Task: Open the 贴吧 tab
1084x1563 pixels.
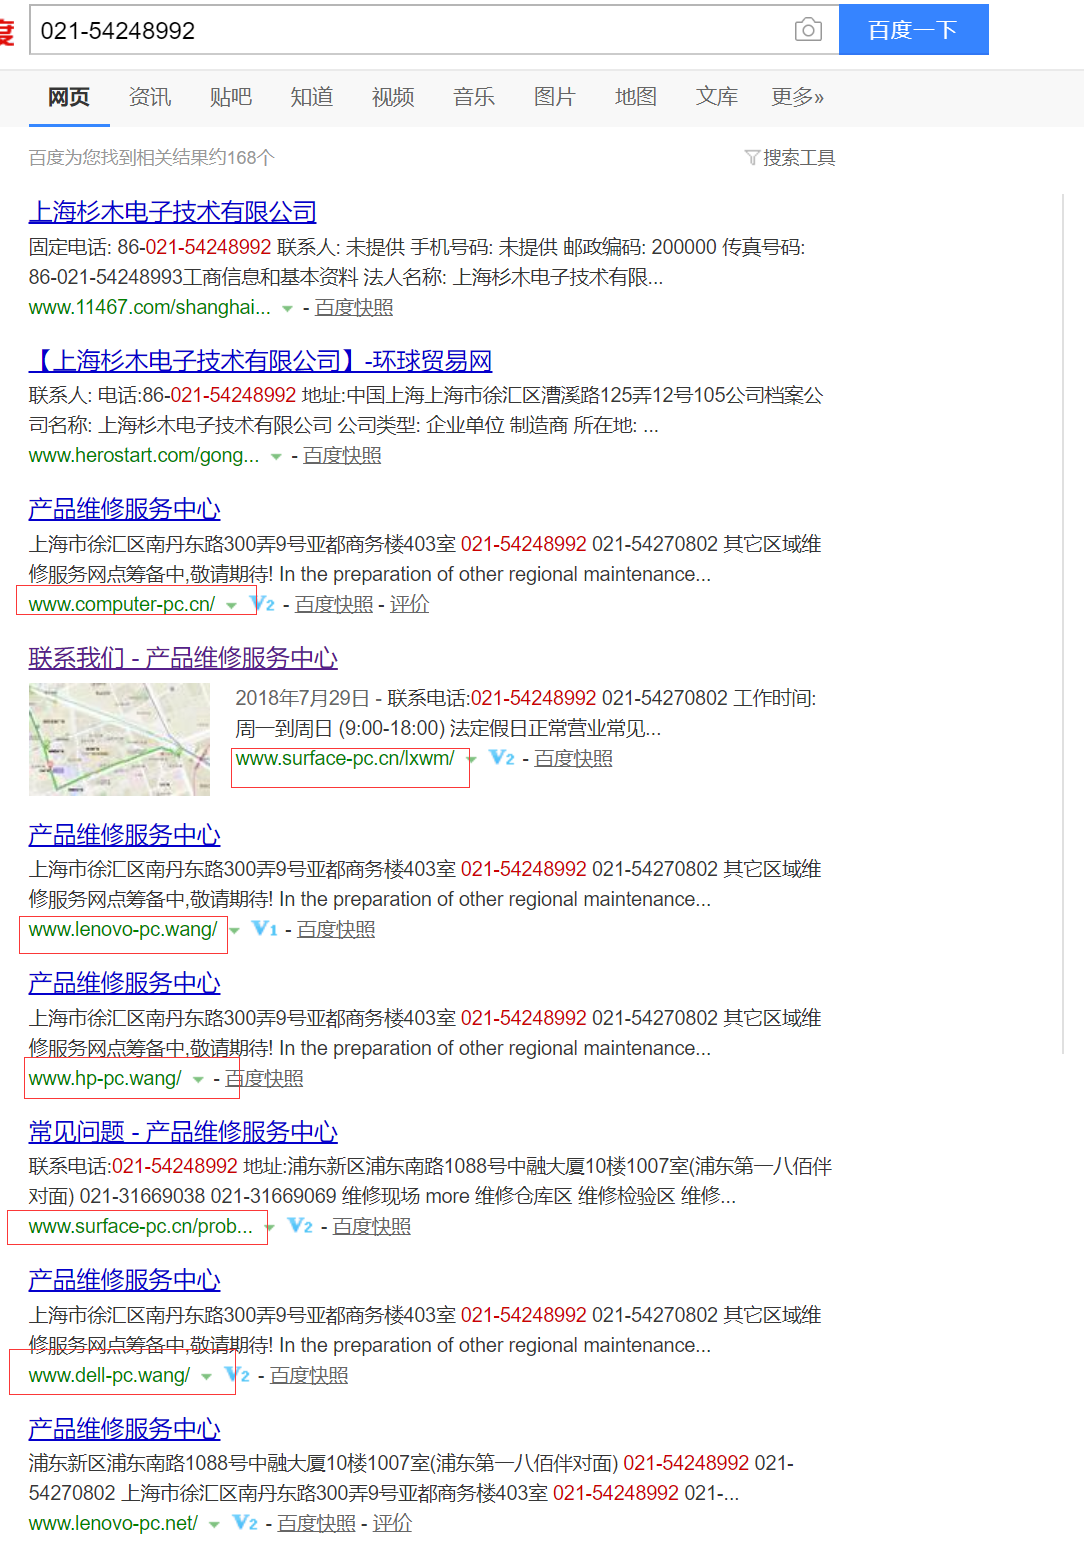Action: tap(231, 97)
